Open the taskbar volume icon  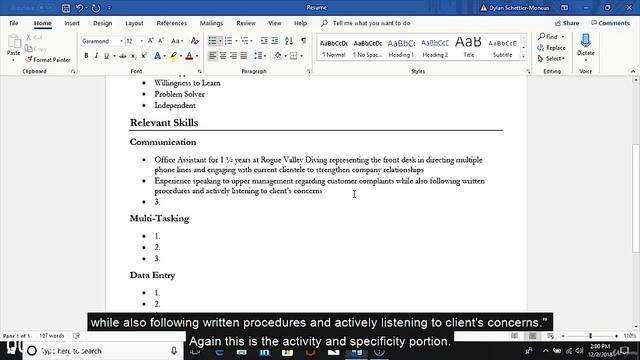pyautogui.click(x=579, y=351)
